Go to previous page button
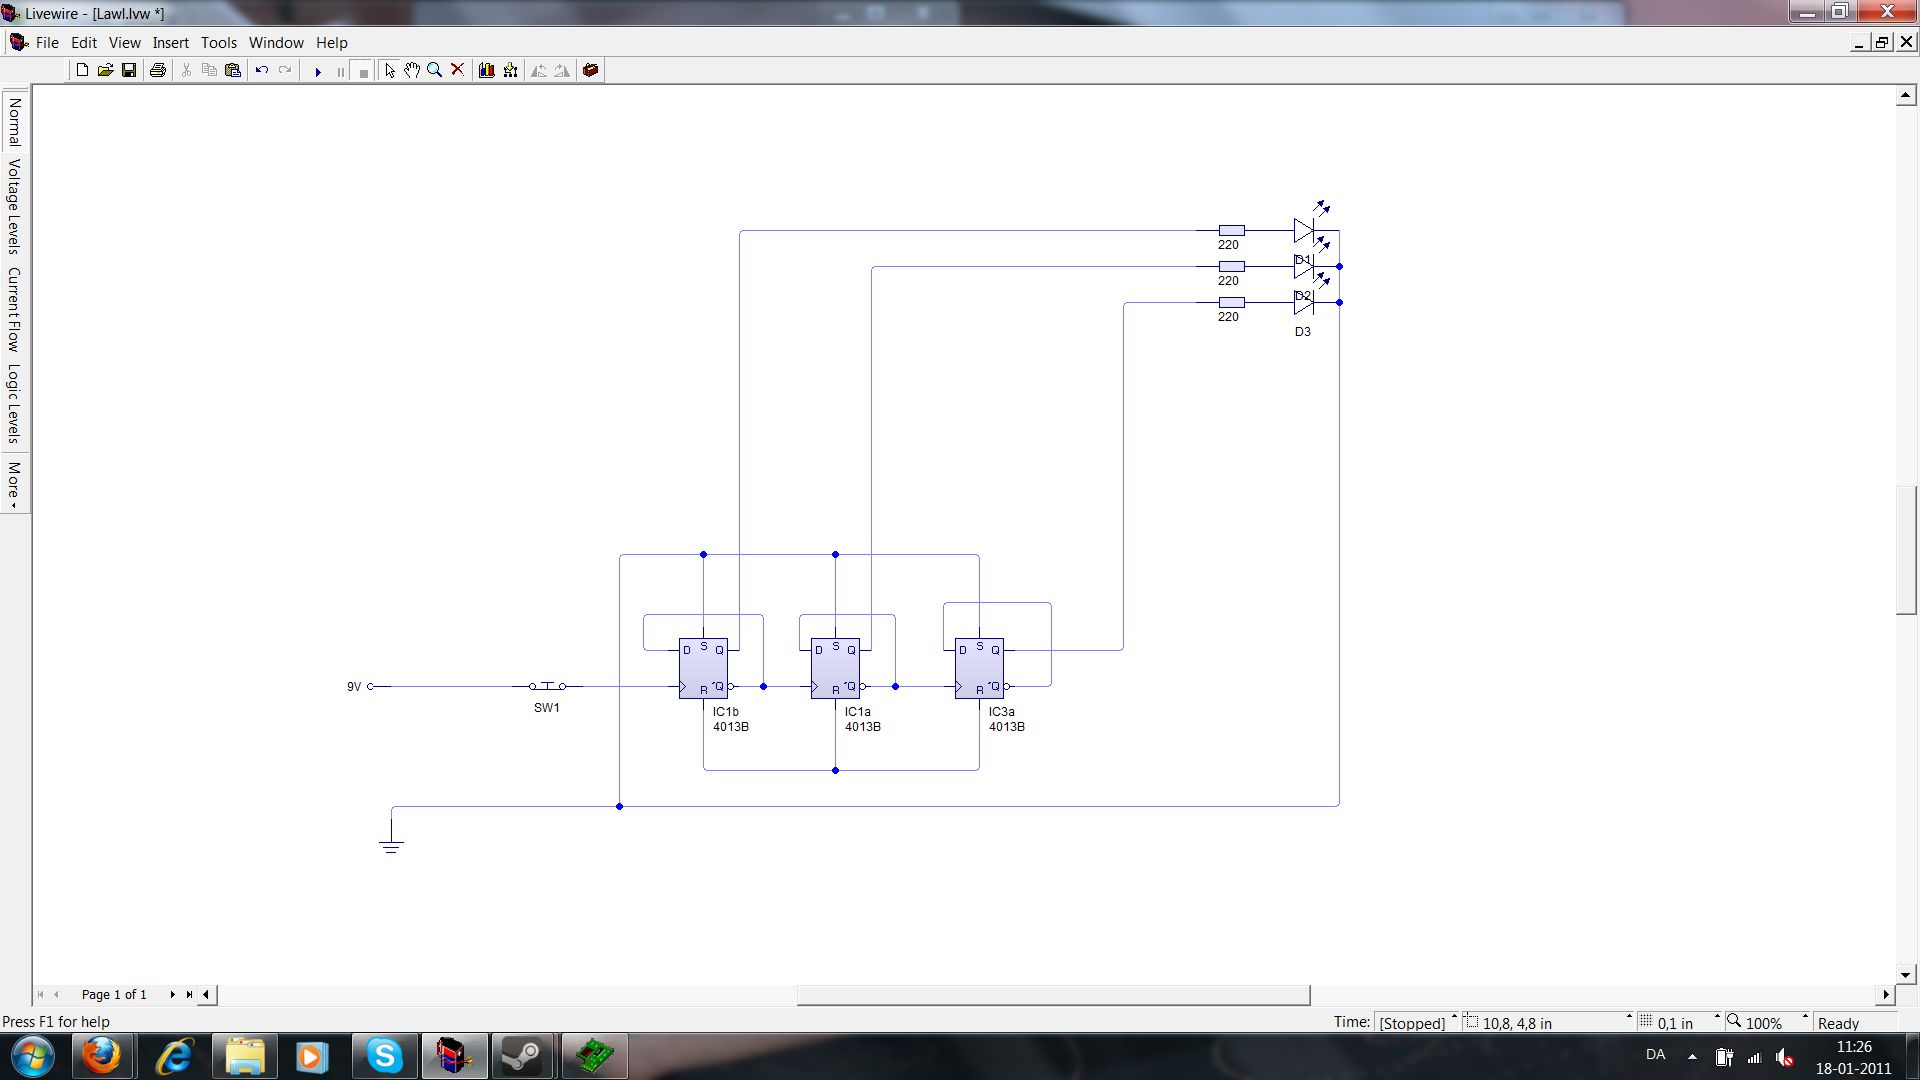This screenshot has height=1080, width=1920. pos(57,994)
